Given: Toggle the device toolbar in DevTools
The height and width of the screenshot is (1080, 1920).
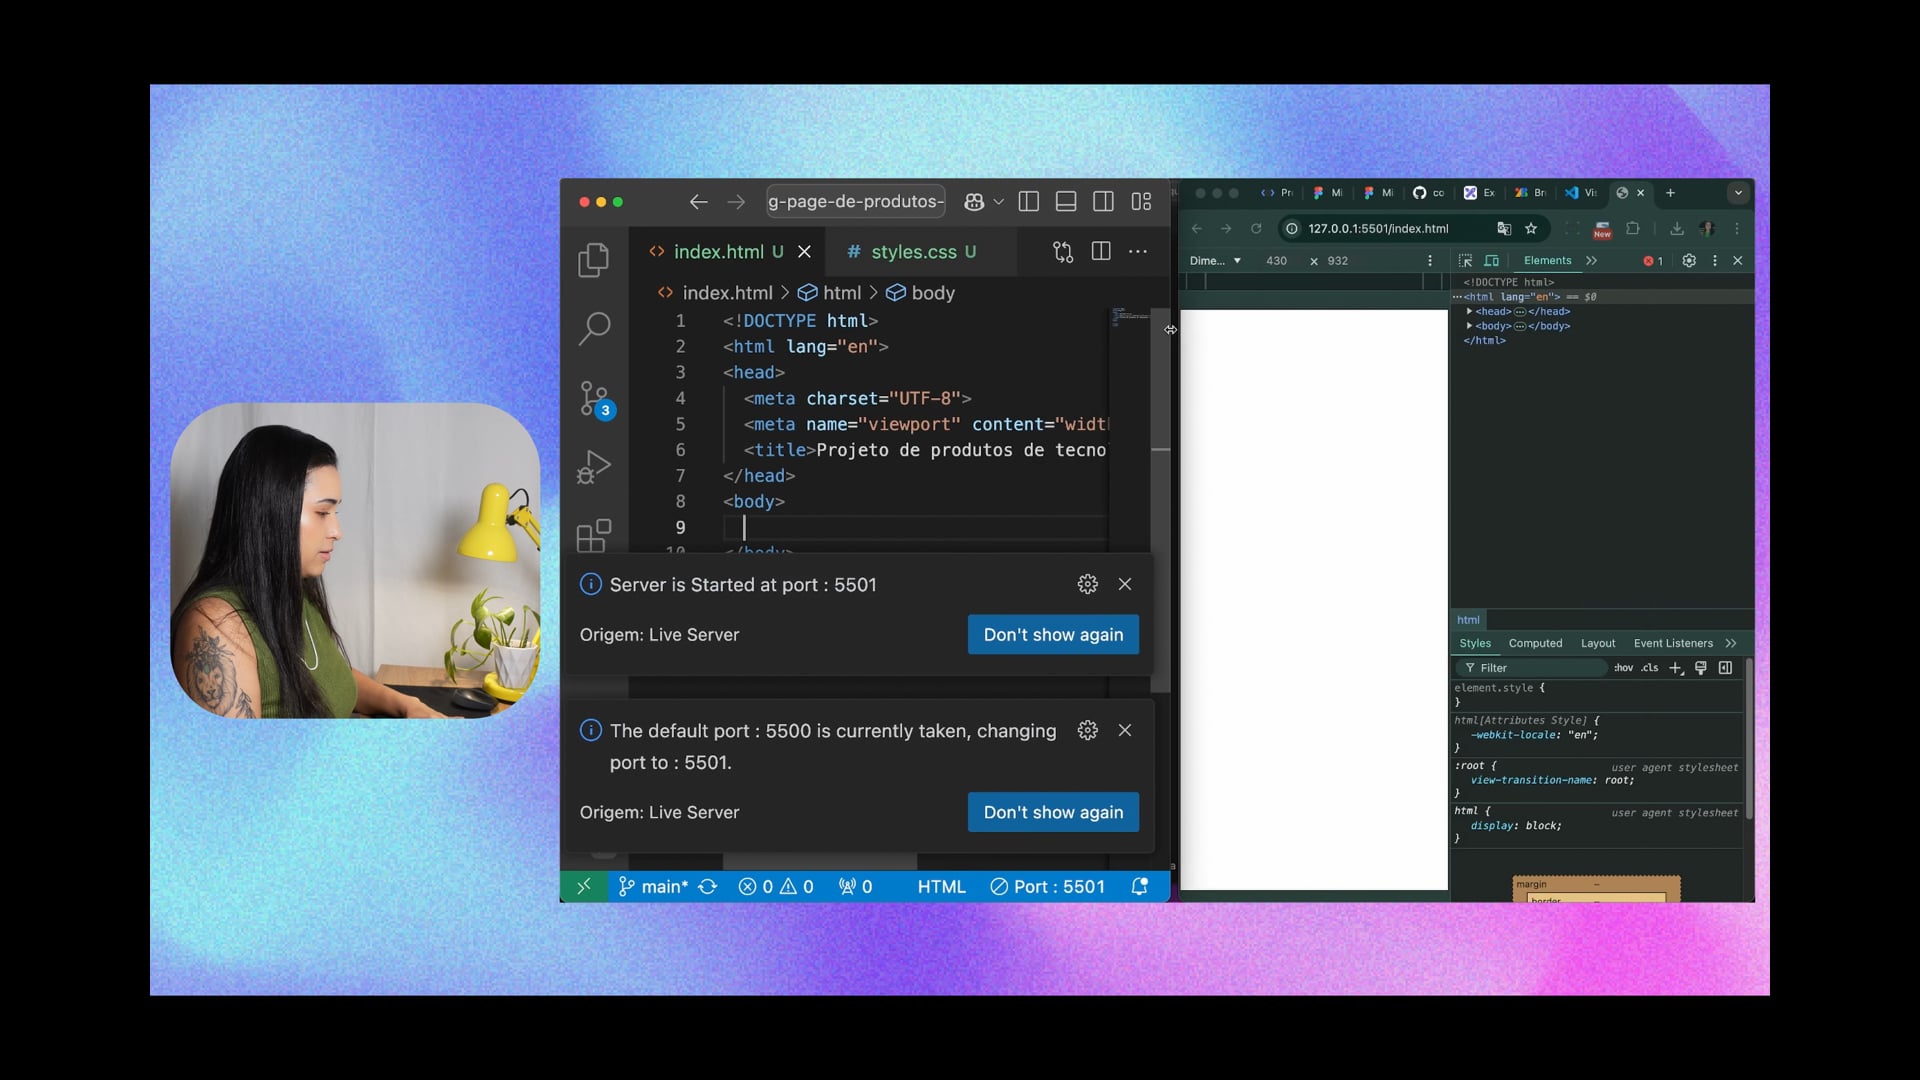Looking at the screenshot, I should pyautogui.click(x=1491, y=261).
